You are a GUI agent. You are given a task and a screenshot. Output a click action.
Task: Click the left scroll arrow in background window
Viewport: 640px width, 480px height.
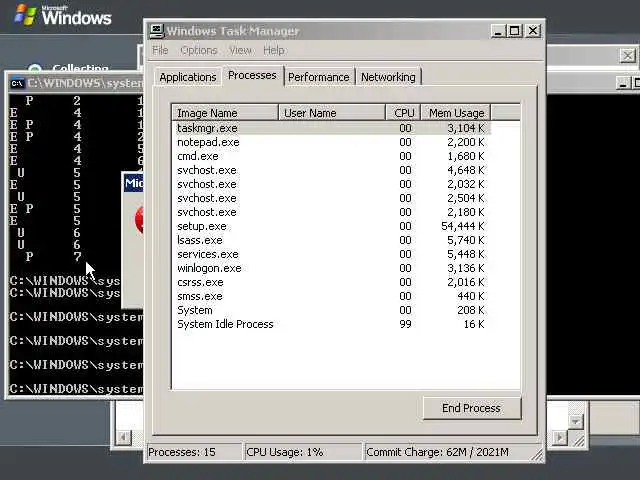[x=123, y=438]
